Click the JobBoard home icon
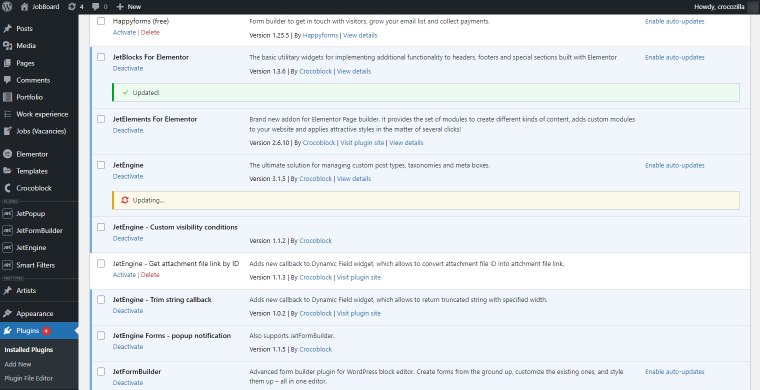 click(x=25, y=7)
